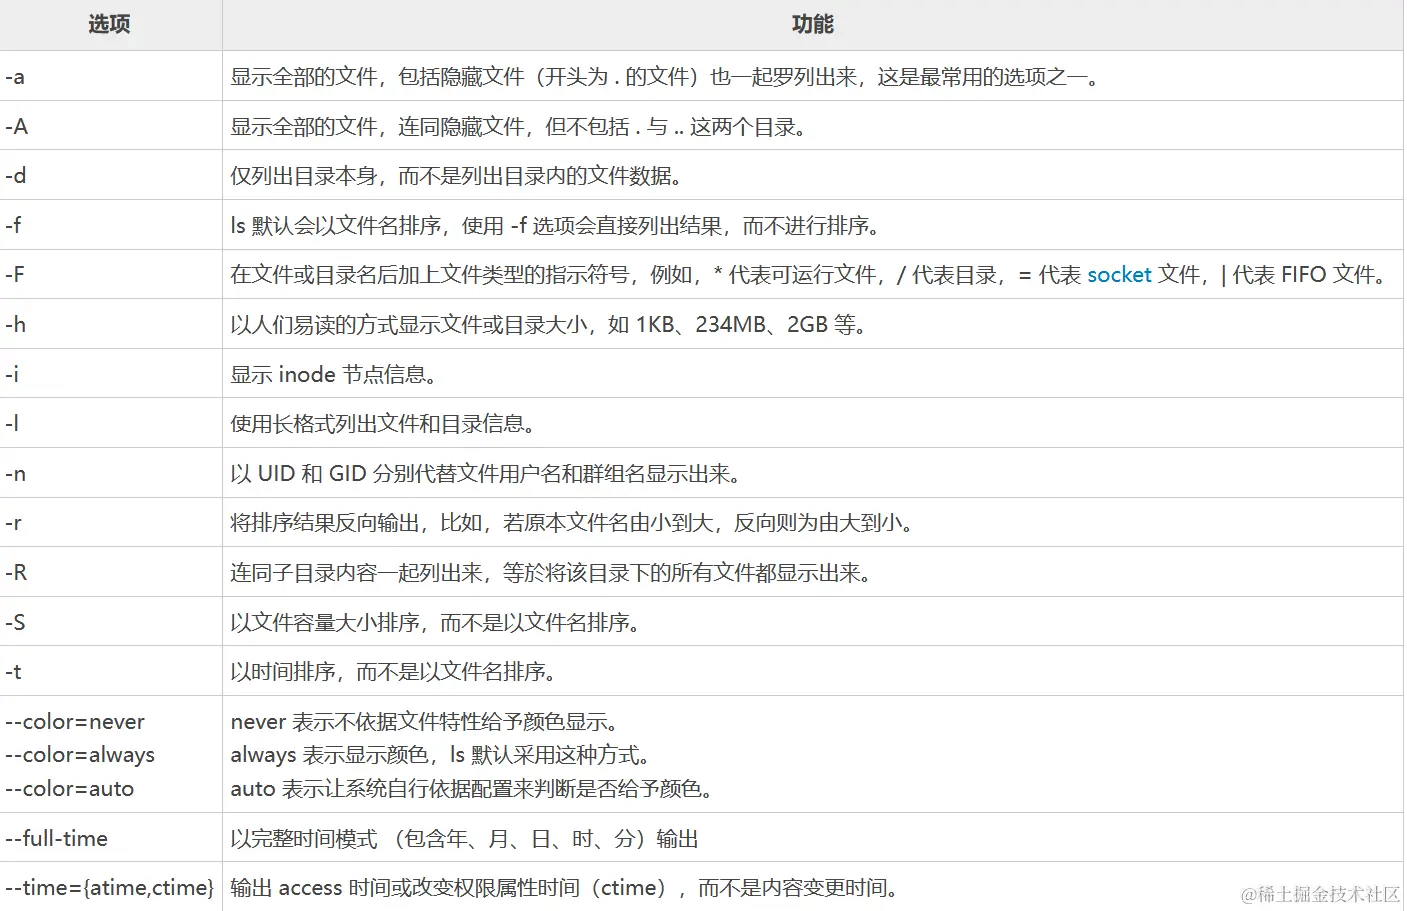Select the -n option cell

pos(110,473)
